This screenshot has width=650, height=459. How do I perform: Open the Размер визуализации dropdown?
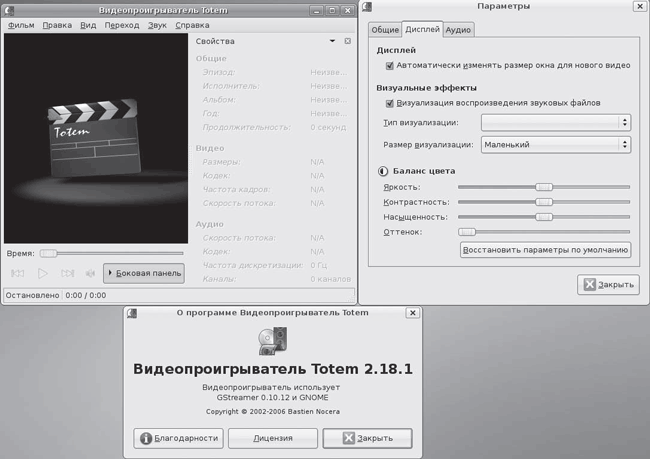(x=555, y=144)
